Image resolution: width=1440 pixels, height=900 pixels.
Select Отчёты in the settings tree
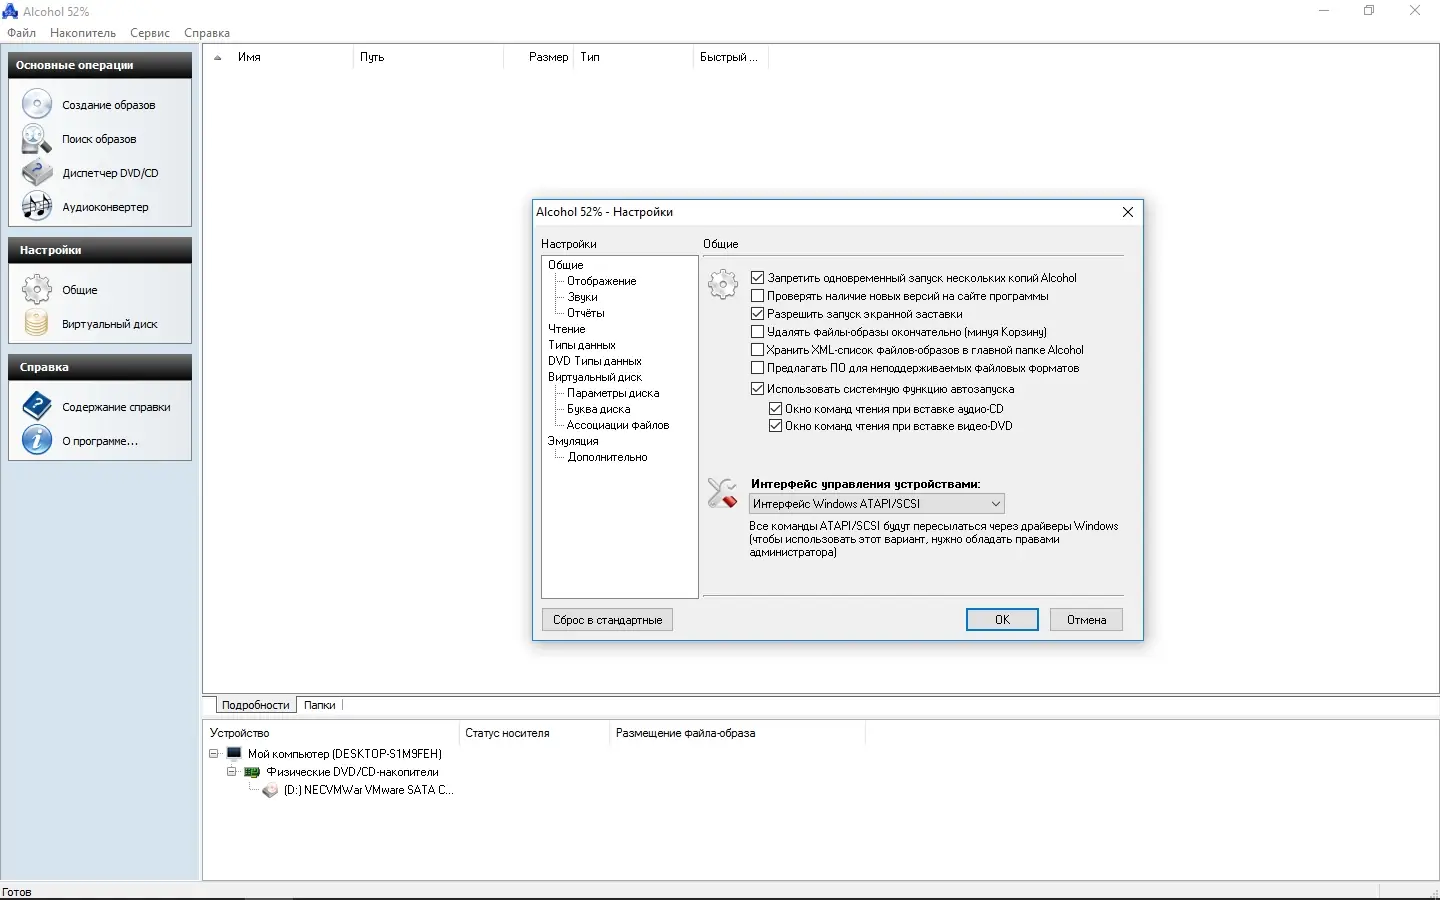(586, 313)
